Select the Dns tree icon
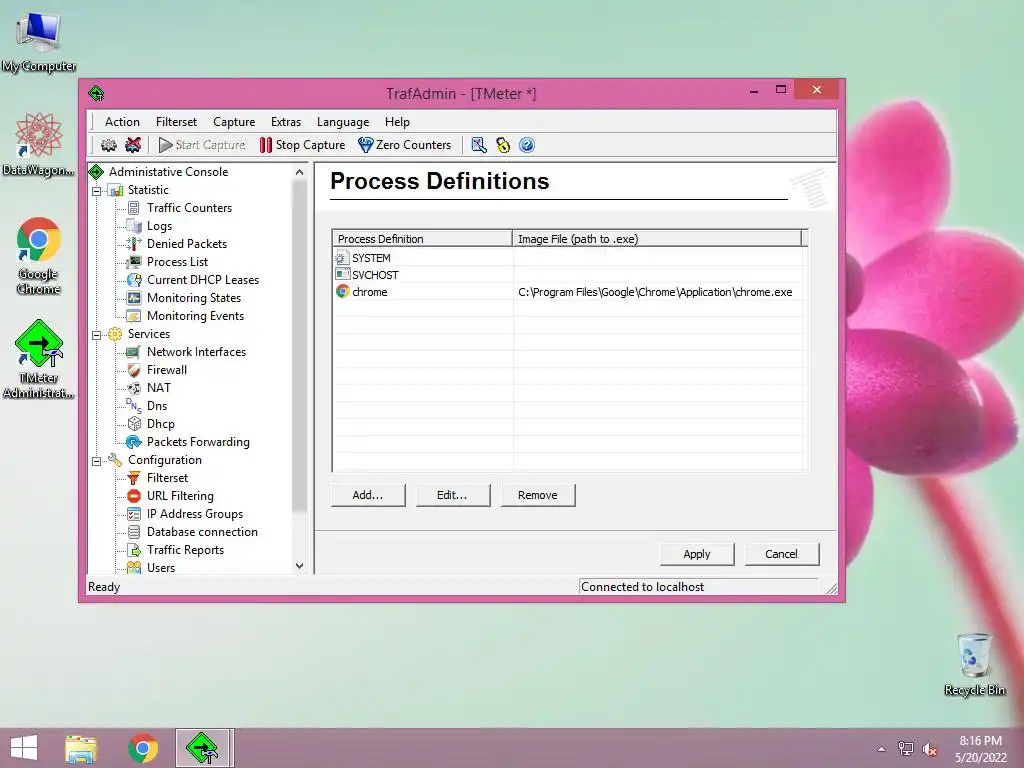Screen dimensions: 1024x768 (x=134, y=406)
